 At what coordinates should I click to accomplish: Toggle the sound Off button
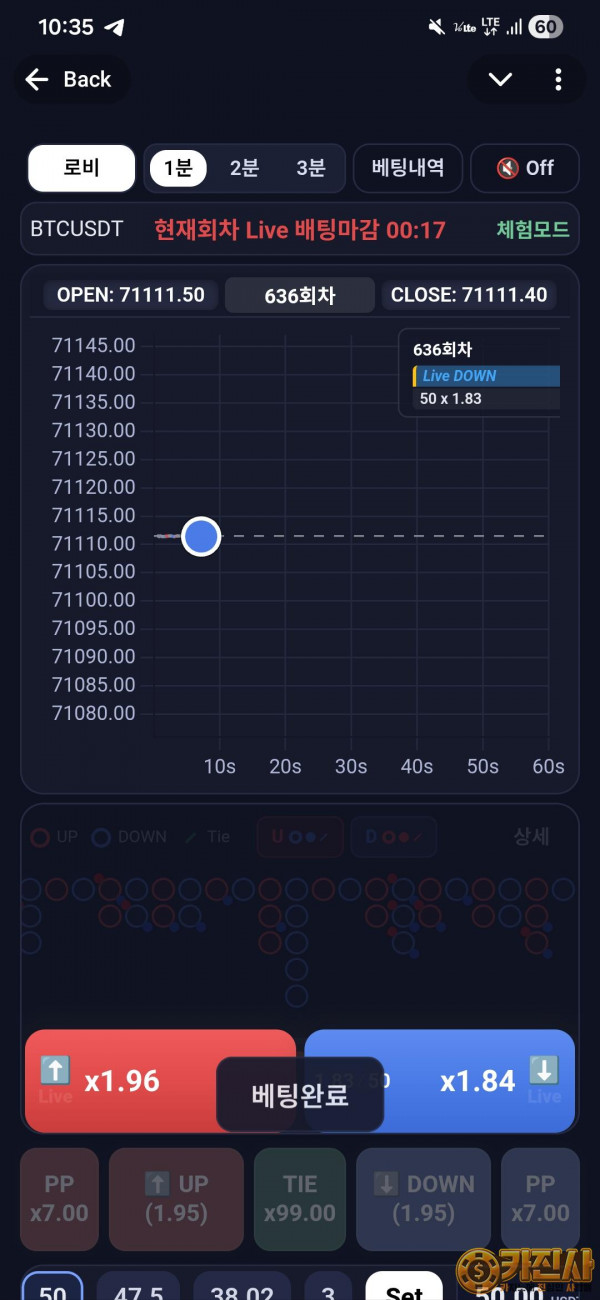525,168
